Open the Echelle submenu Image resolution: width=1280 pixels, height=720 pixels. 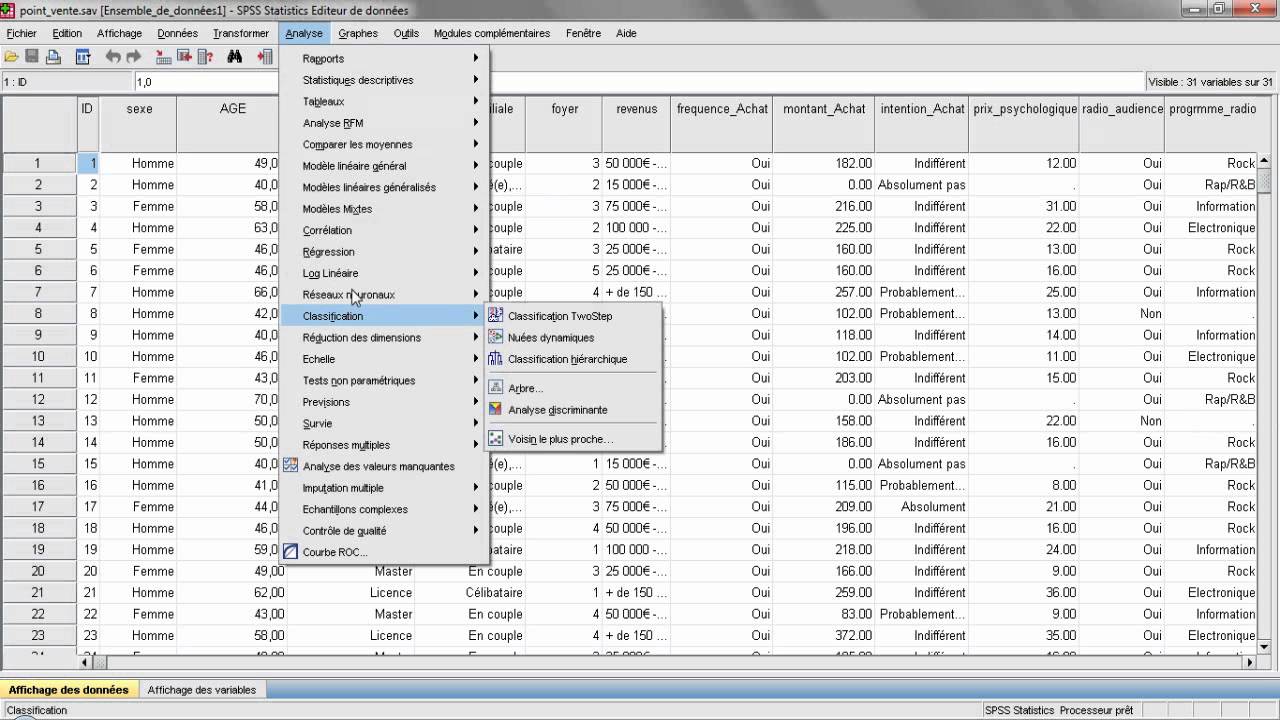click(383, 359)
